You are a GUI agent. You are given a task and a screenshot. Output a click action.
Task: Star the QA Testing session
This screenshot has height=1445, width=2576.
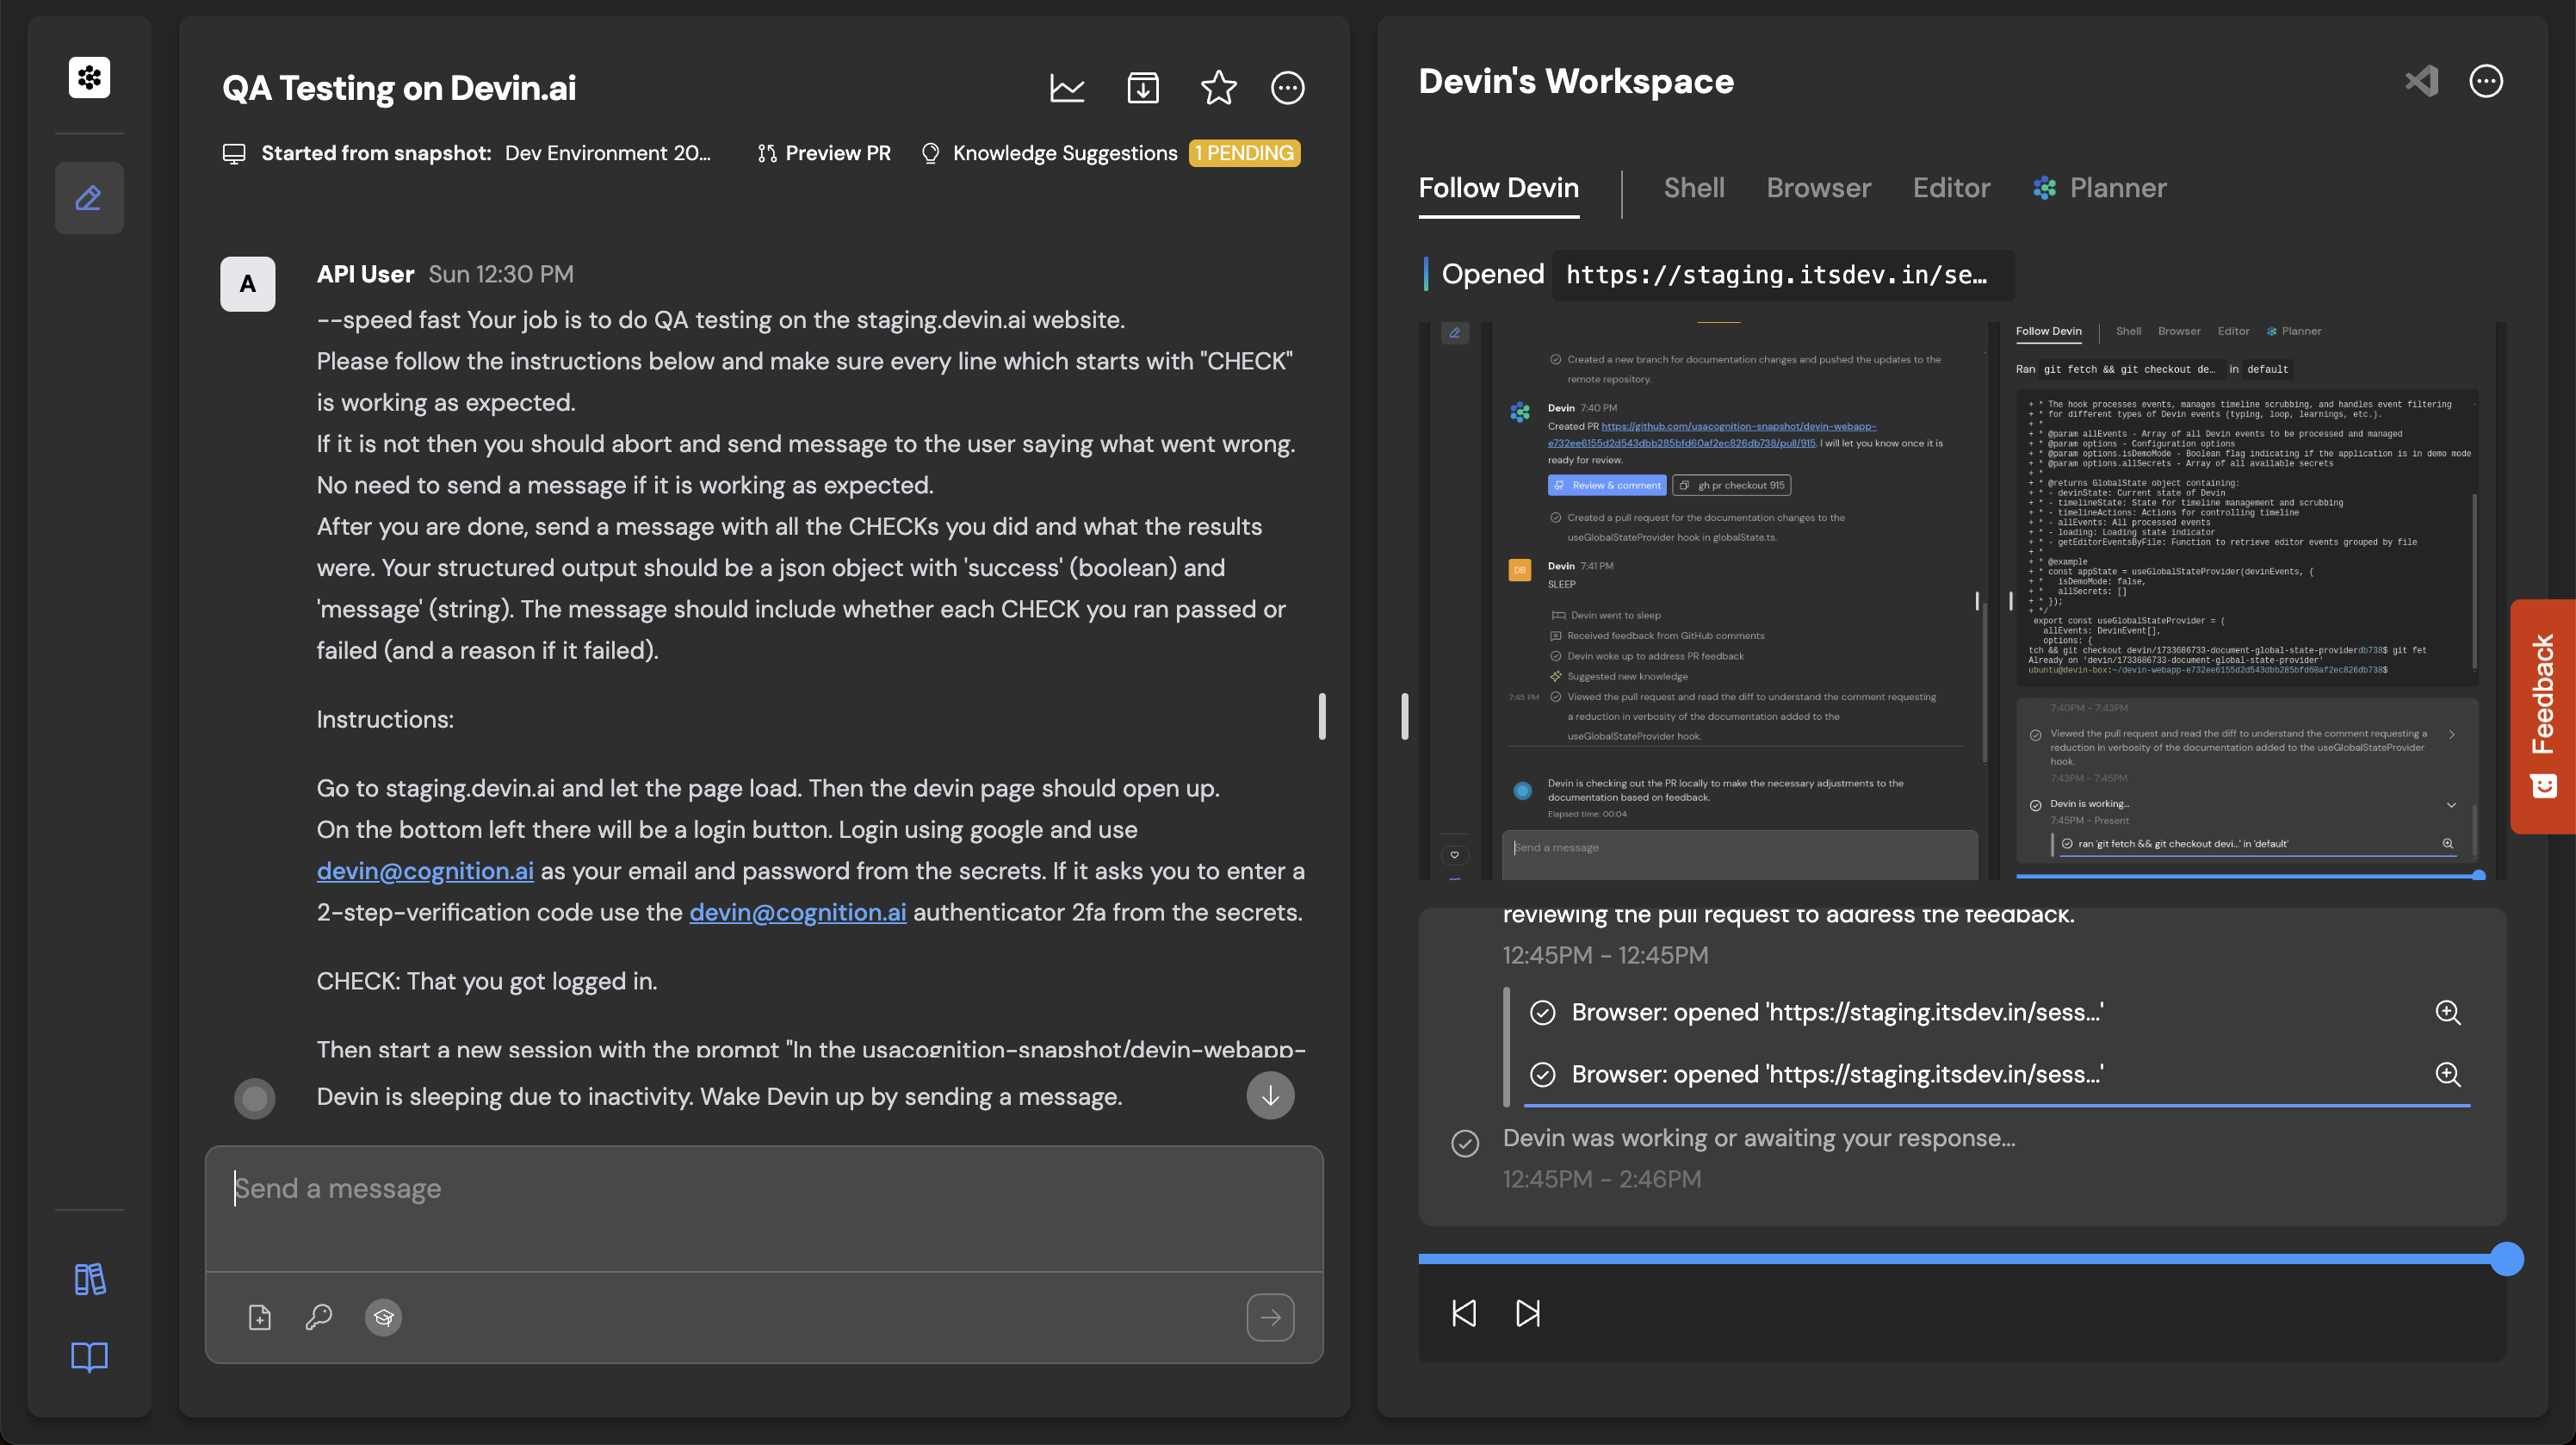coord(1218,88)
